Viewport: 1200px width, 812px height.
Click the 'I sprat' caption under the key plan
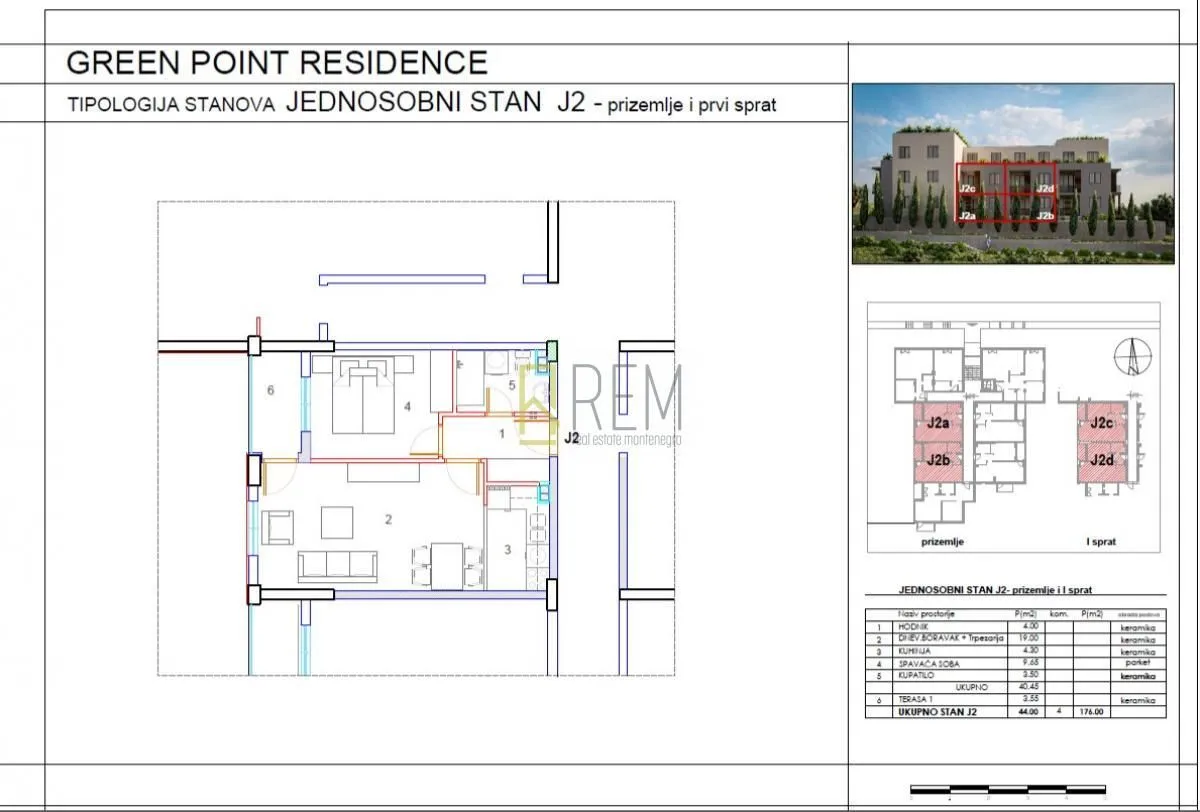tap(1102, 542)
